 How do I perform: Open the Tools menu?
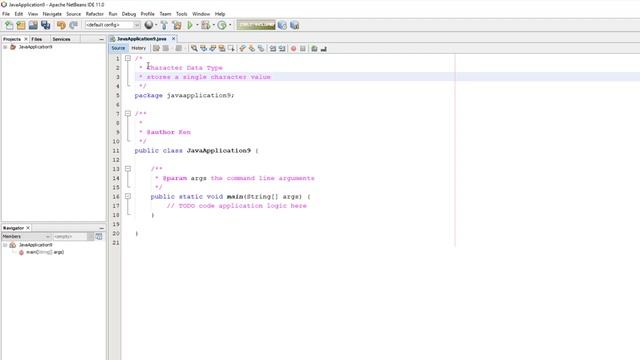[182, 14]
